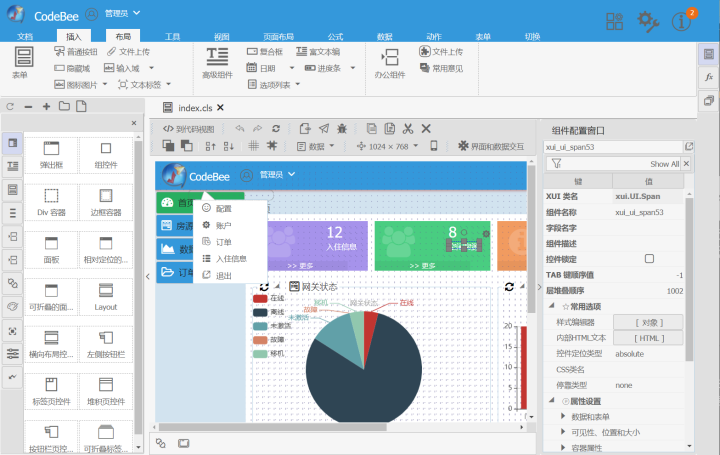The image size is (720, 455).
Task: Click the mobile device preview icon
Action: 433,146
